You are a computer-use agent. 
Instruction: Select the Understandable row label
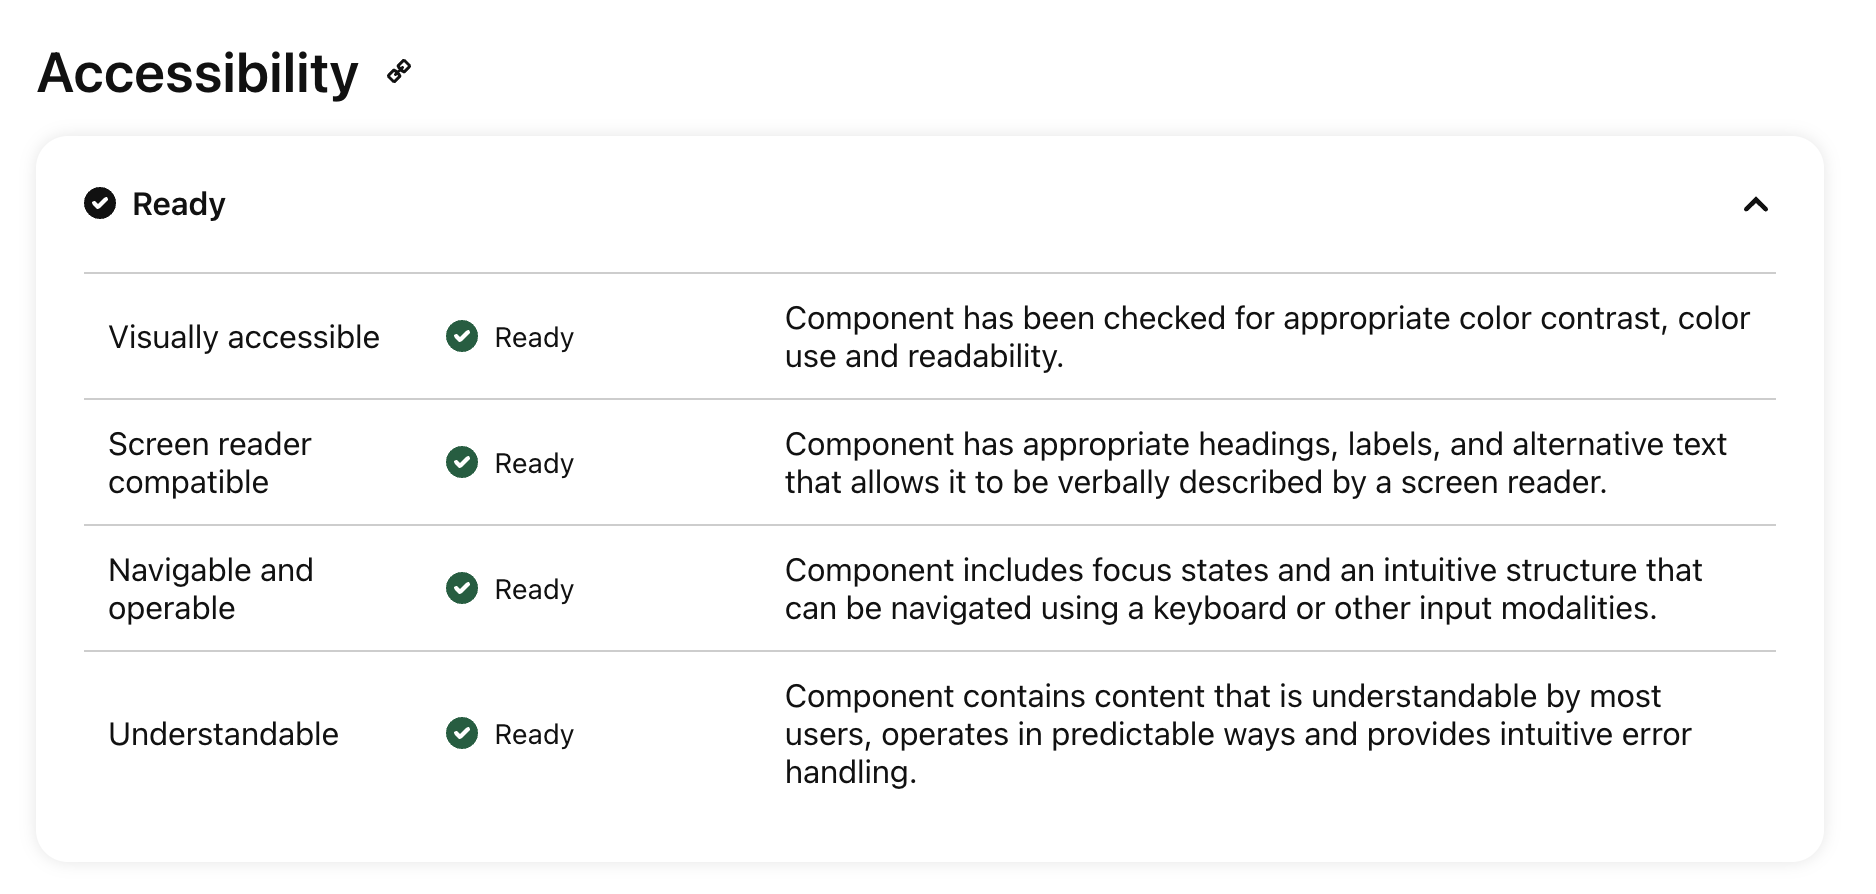[x=223, y=734]
